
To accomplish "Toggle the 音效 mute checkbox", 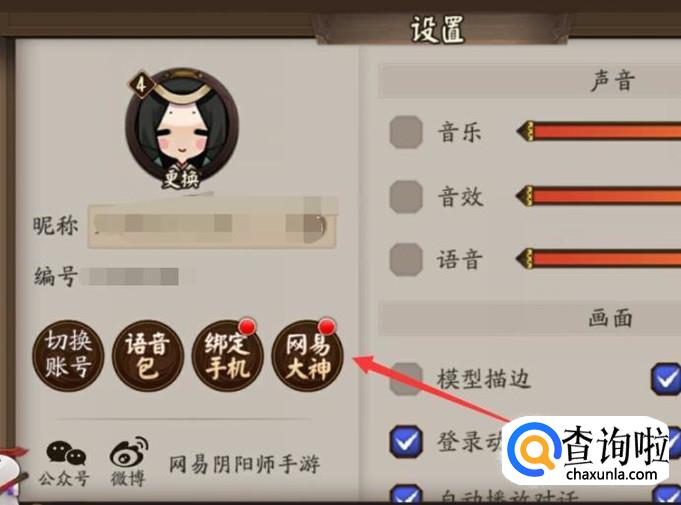I will coord(406,197).
